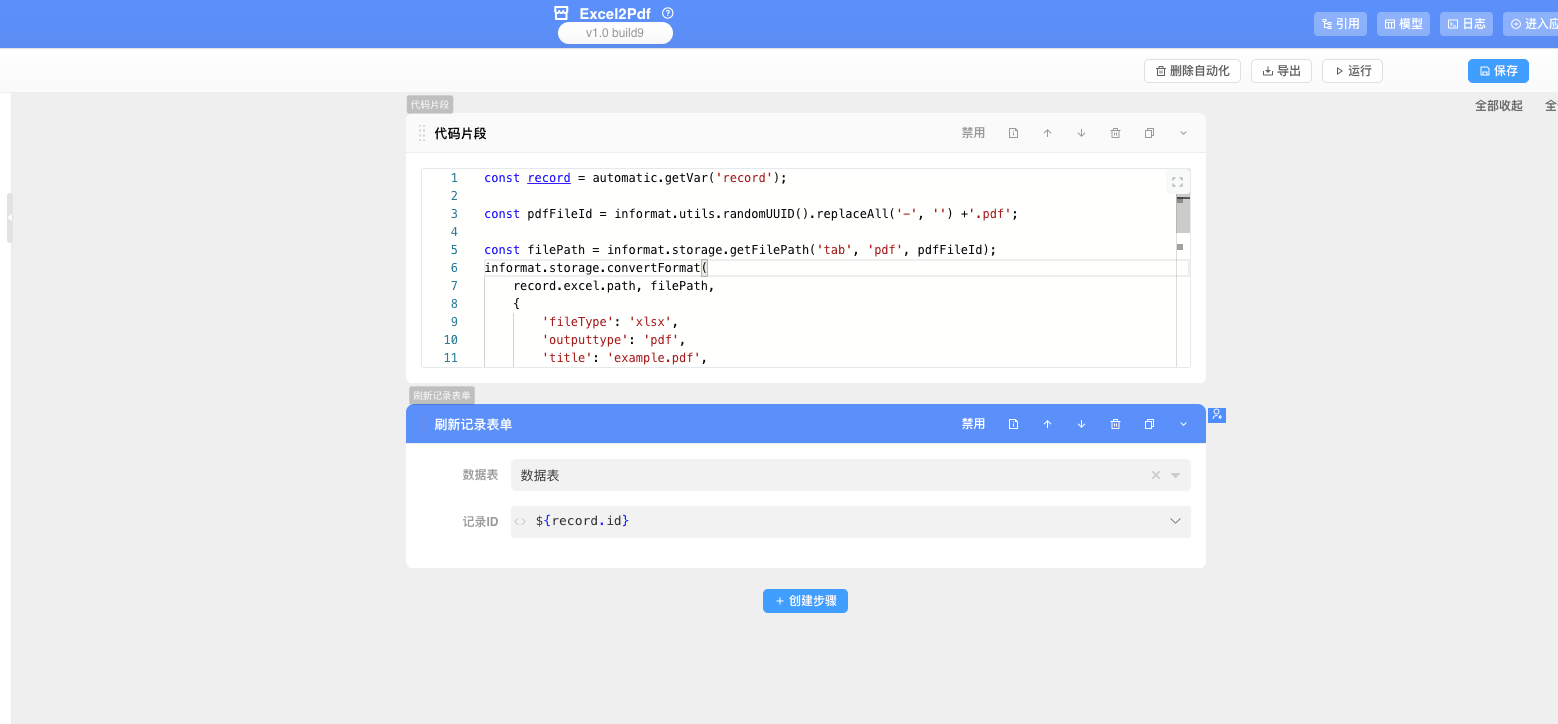Click the help icon next to Excel2Pdf
The height and width of the screenshot is (724, 1558).
pos(668,13)
